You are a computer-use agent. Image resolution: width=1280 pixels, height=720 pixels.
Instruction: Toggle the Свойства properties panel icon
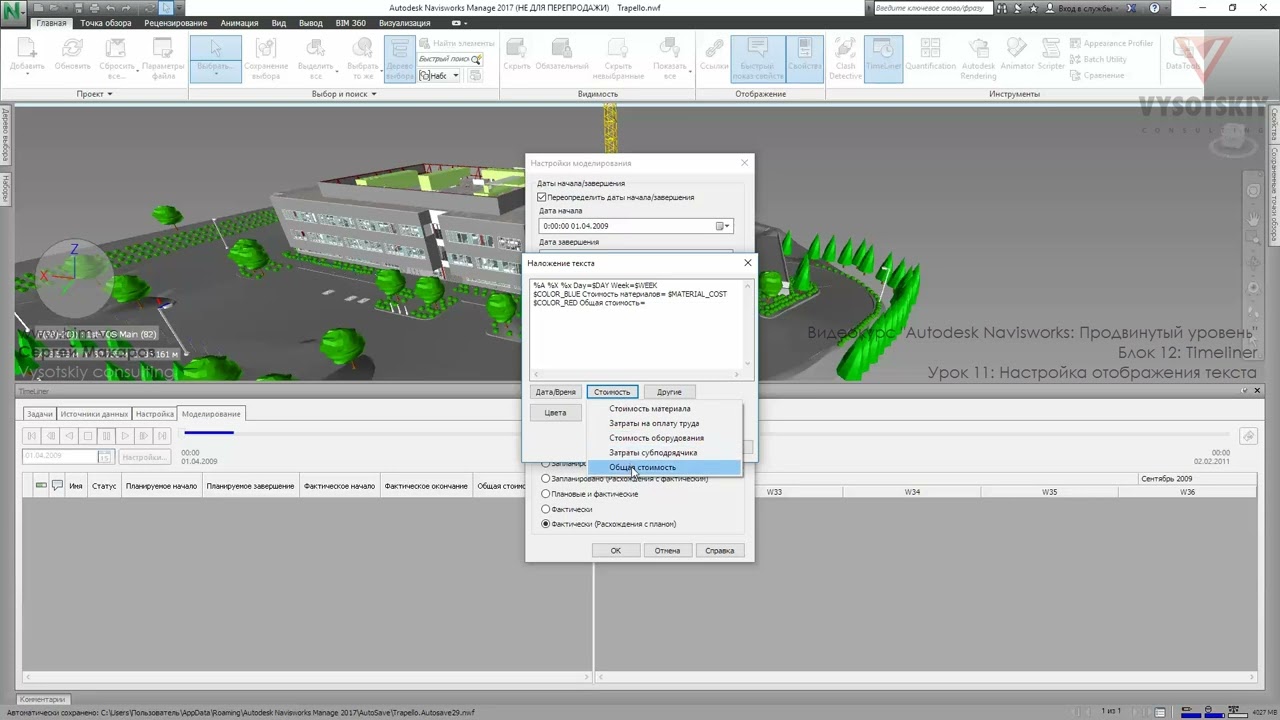(x=804, y=58)
